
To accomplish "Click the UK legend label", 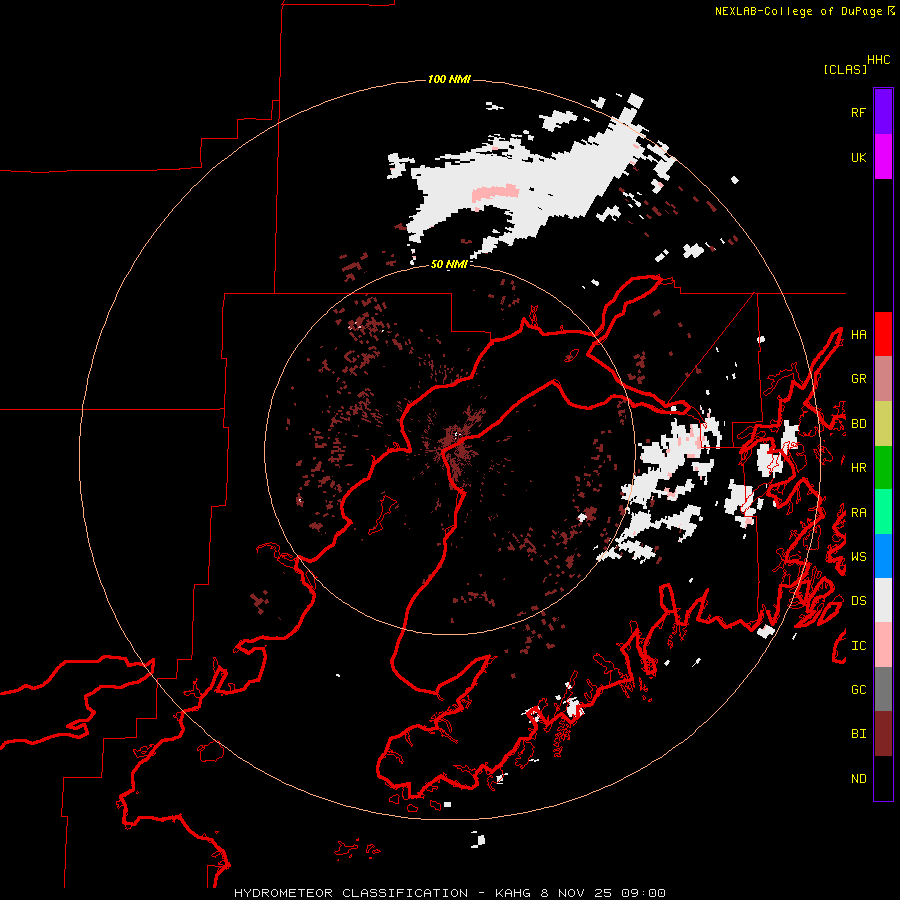I will [858, 157].
